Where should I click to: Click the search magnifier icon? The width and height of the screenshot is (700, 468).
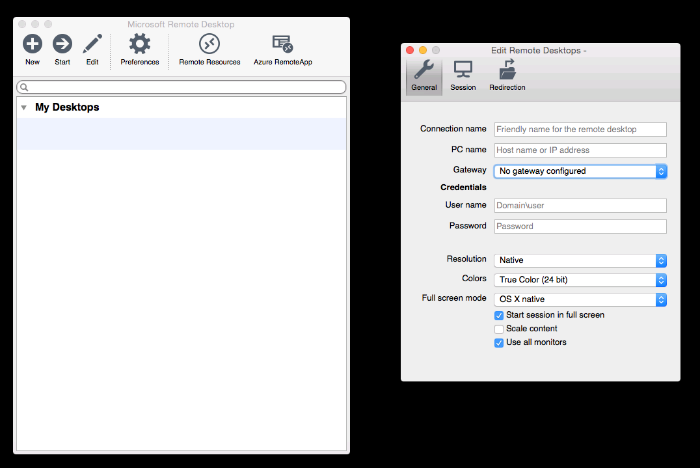(x=24, y=87)
